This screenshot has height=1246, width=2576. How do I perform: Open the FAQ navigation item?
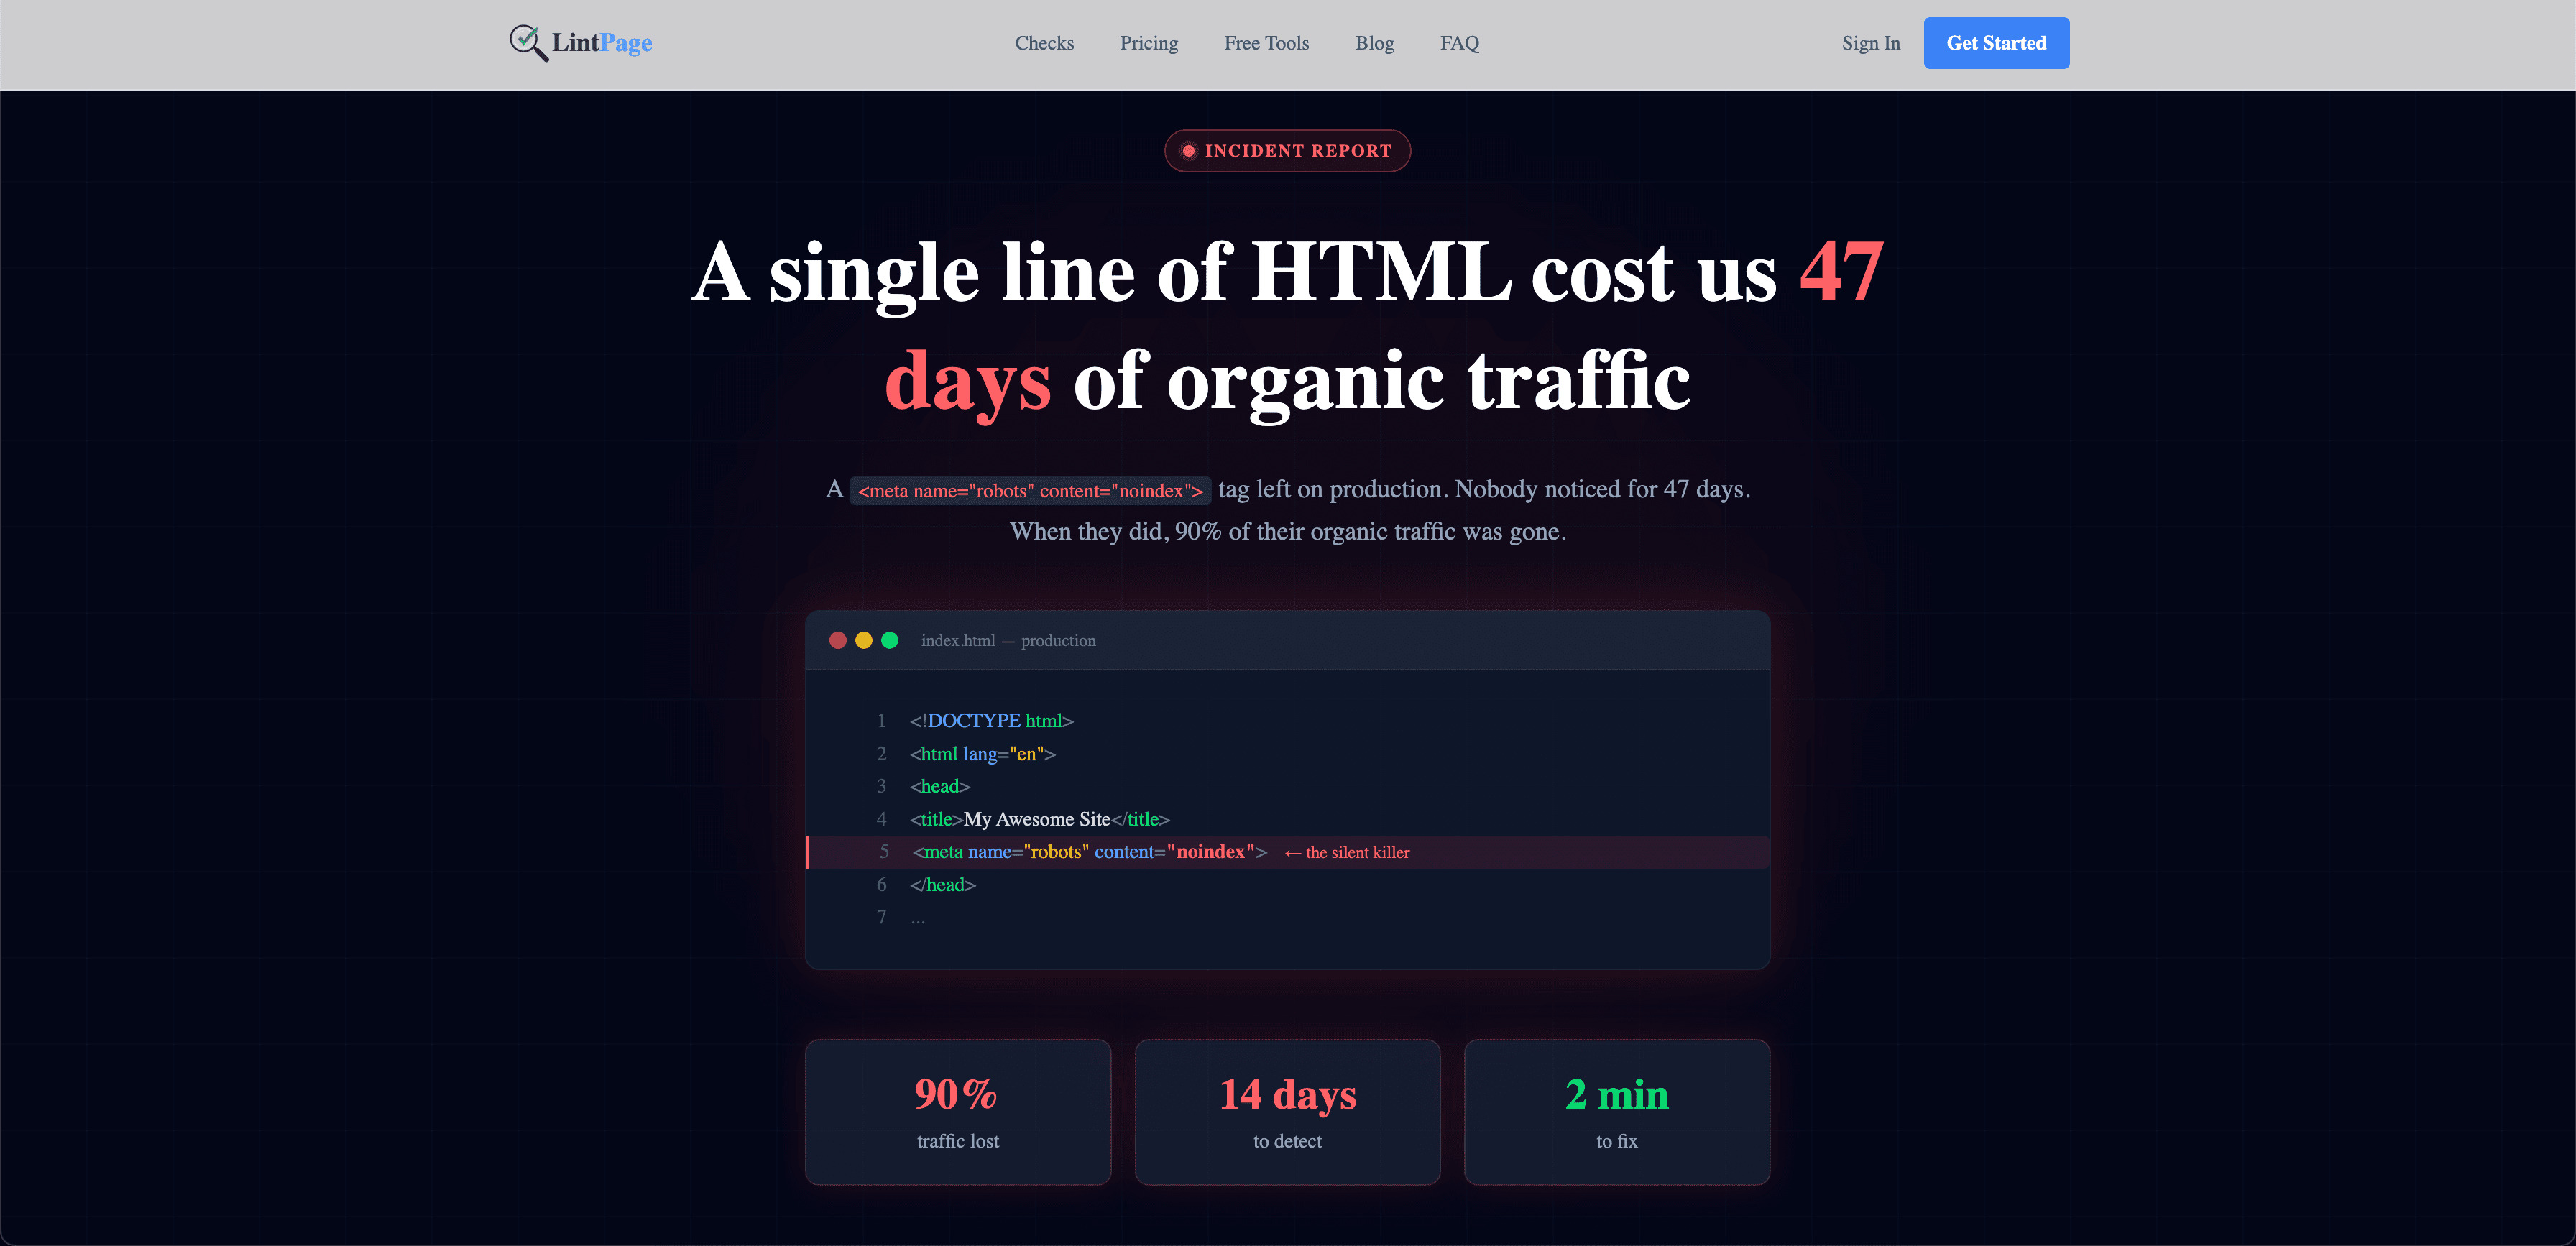tap(1459, 43)
